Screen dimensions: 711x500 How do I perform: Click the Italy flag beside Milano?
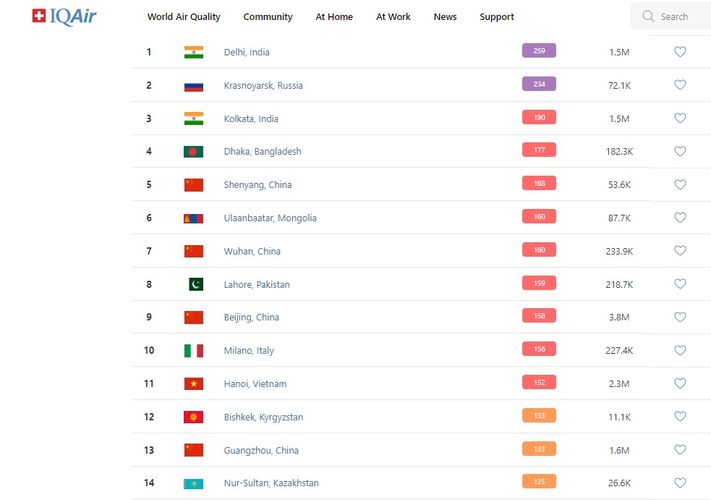tap(193, 351)
